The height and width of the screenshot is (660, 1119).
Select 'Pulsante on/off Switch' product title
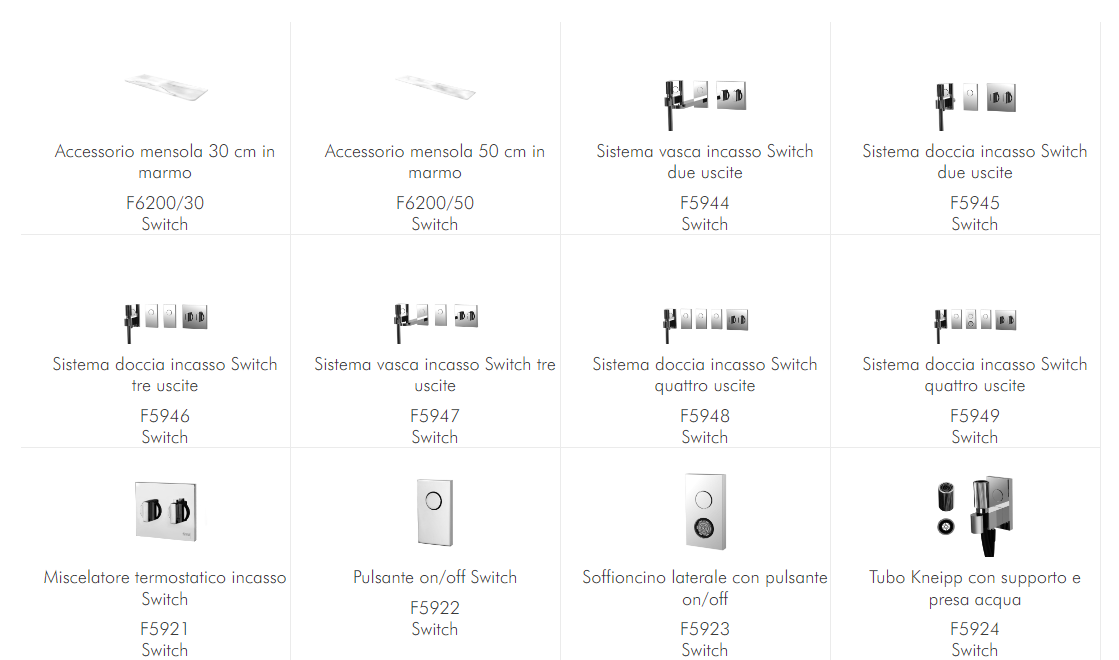coord(435,577)
